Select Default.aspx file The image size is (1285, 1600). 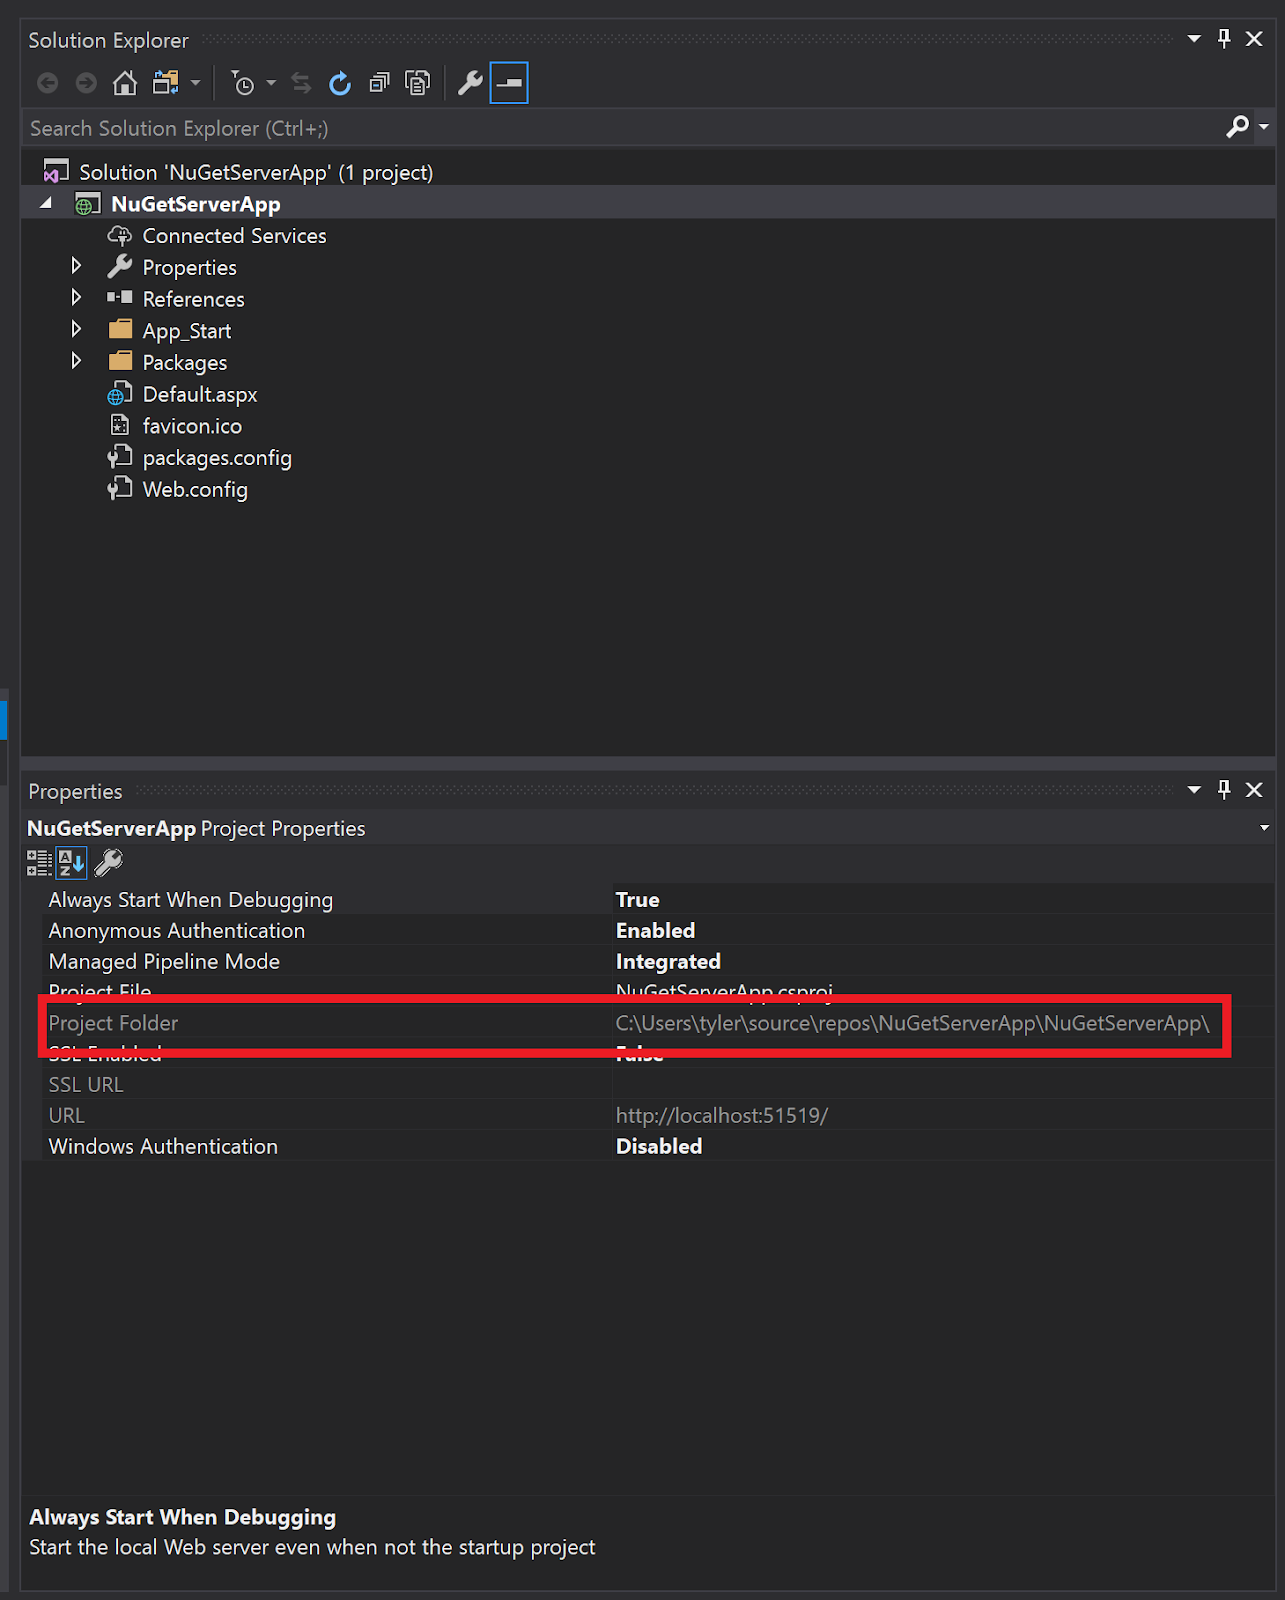(x=199, y=395)
